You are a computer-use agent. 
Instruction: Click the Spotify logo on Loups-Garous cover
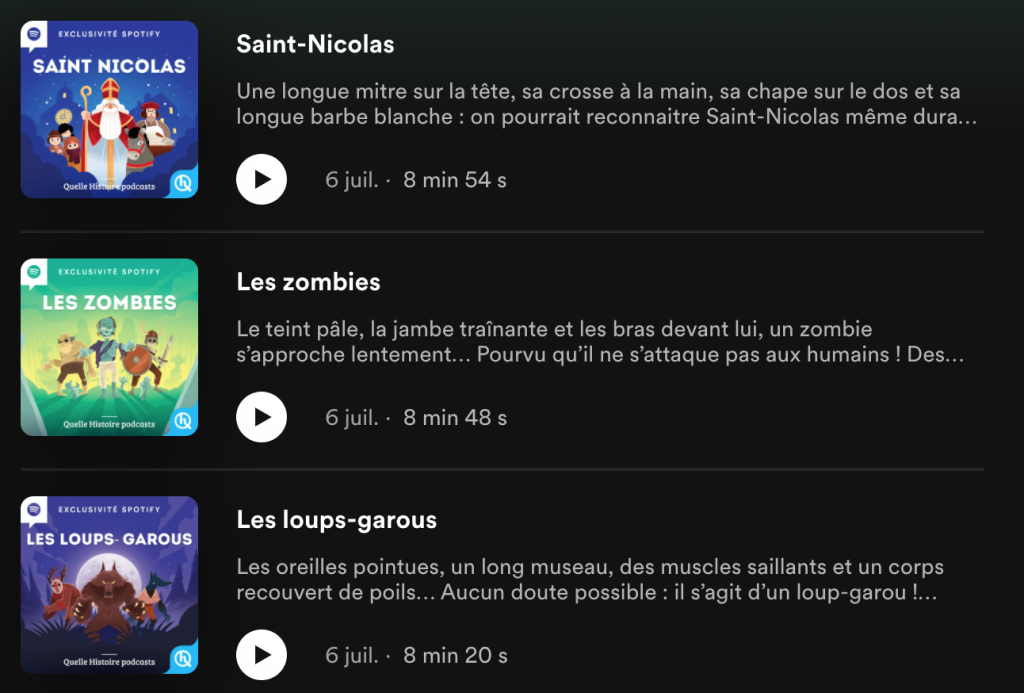[34, 510]
